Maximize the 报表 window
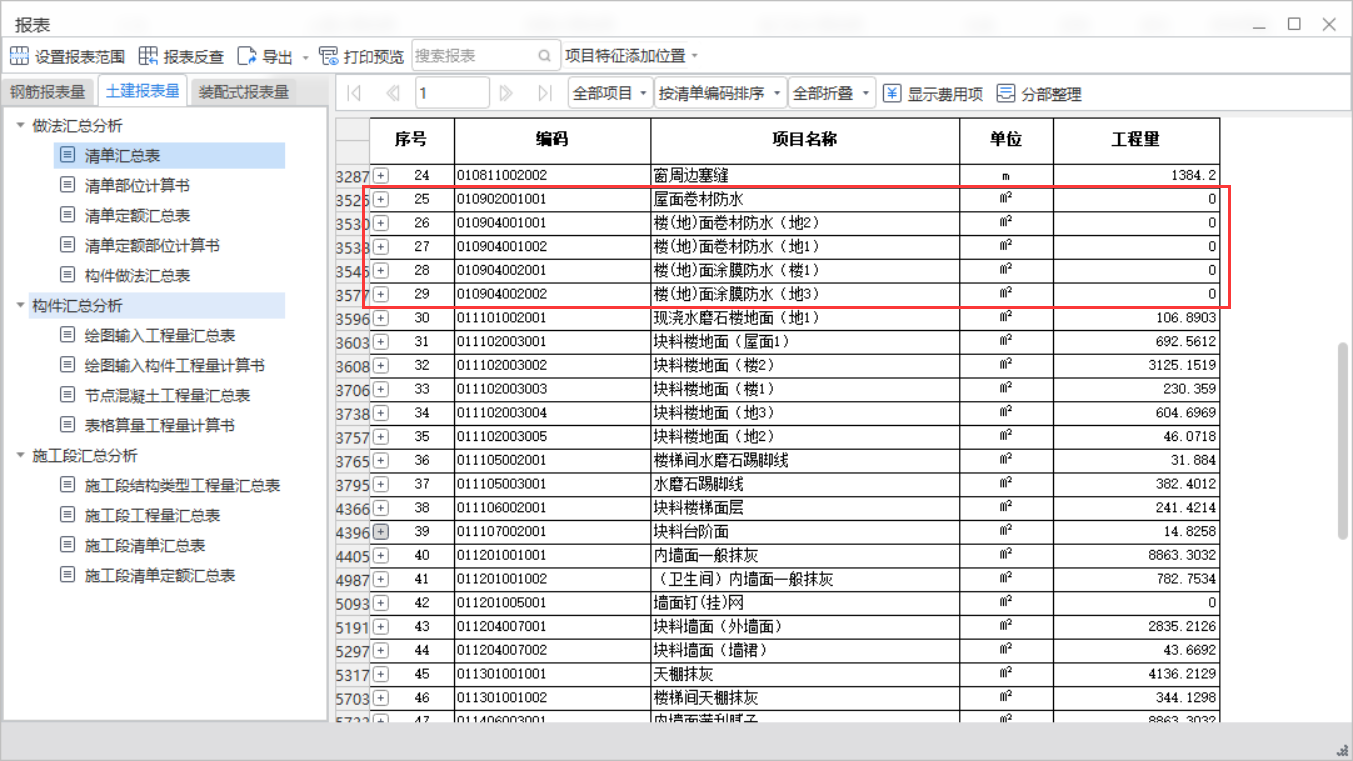This screenshot has width=1353, height=761. (1294, 24)
